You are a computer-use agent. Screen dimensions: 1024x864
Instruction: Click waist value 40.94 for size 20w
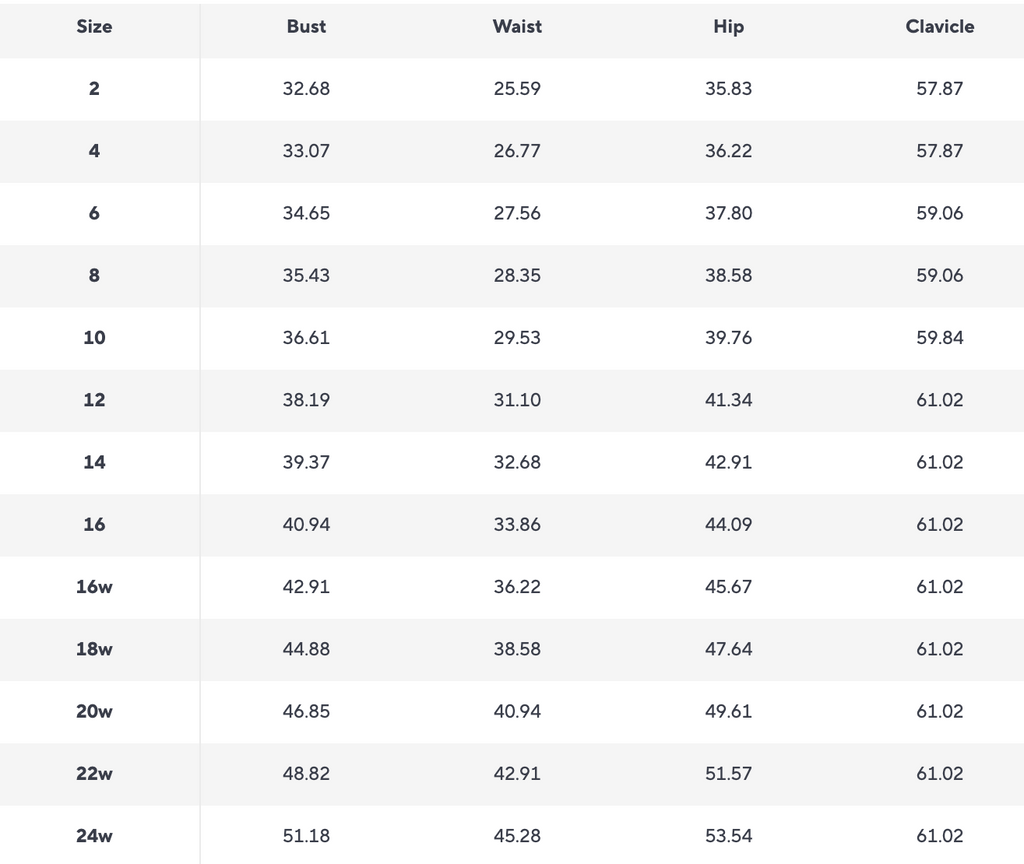[x=517, y=711]
